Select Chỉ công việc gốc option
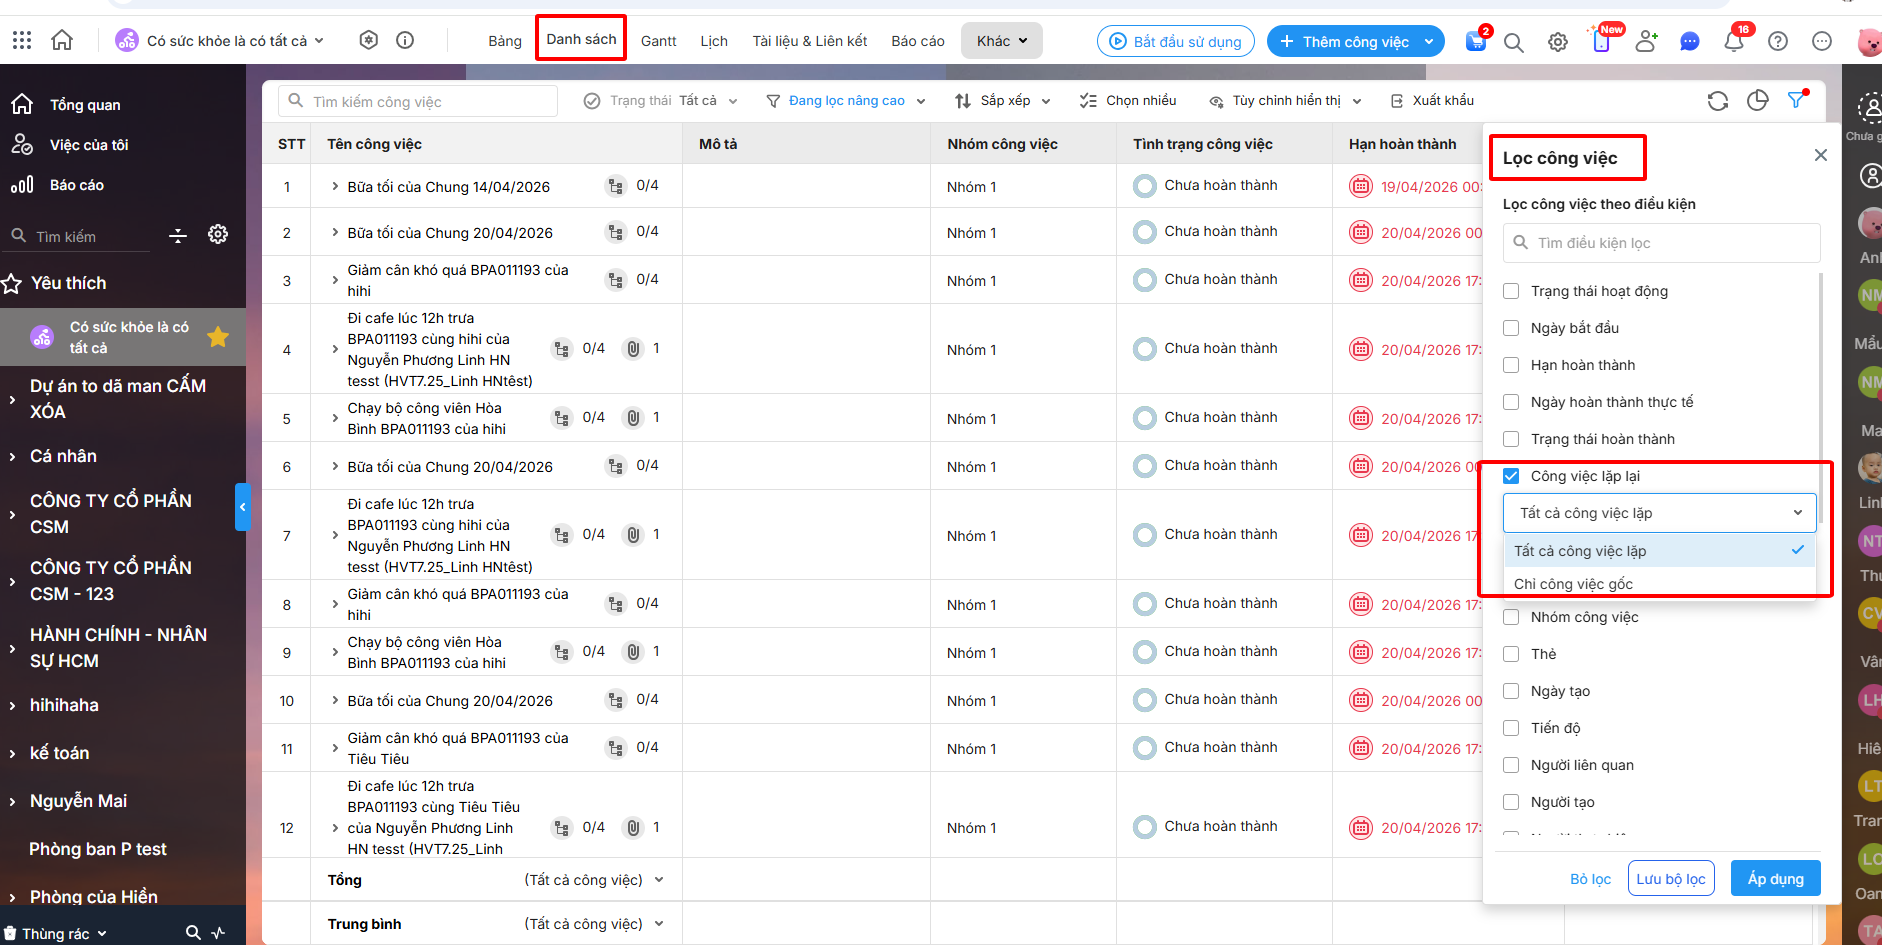The height and width of the screenshot is (945, 1882). (x=1573, y=584)
